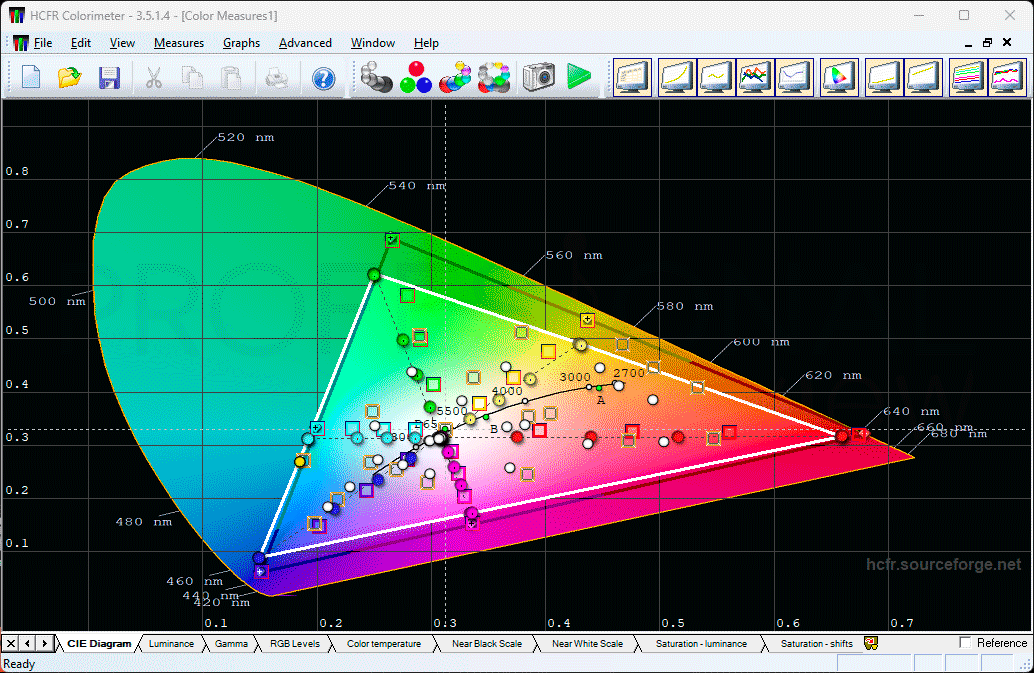The image size is (1034, 673).
Task: Click the measured red primary point
Action: tap(842, 436)
